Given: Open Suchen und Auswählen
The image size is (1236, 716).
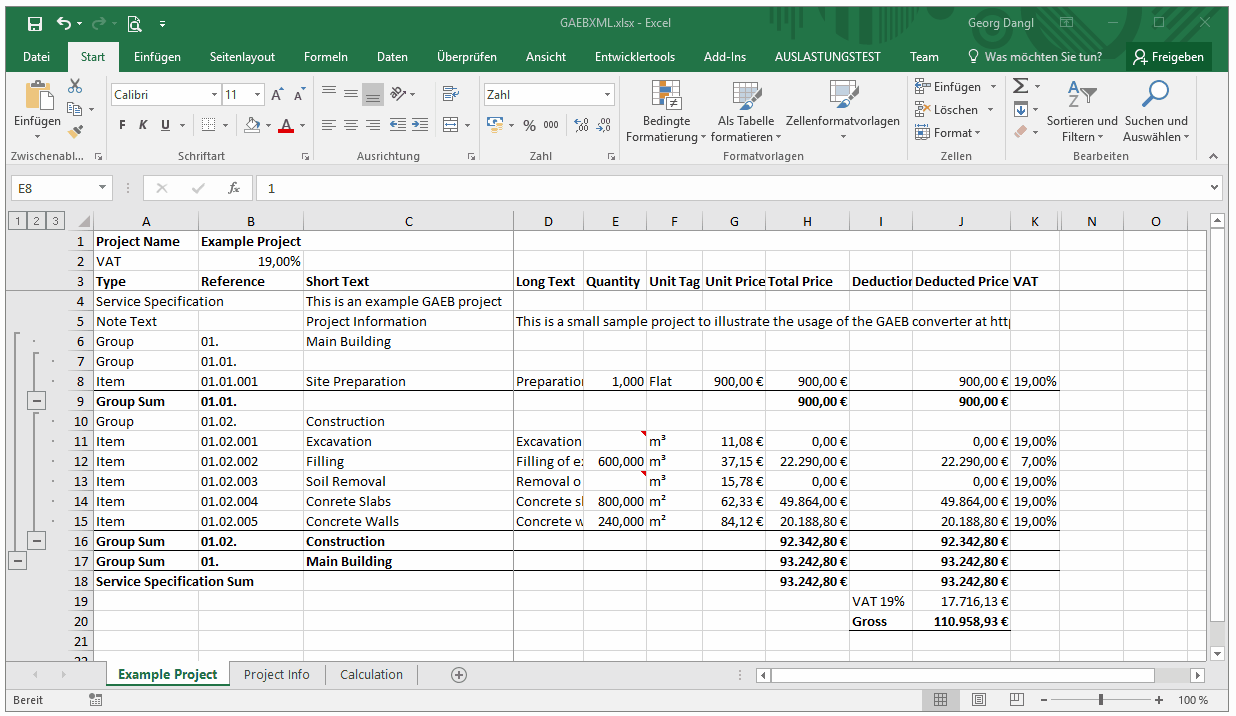Looking at the screenshot, I should [1156, 111].
